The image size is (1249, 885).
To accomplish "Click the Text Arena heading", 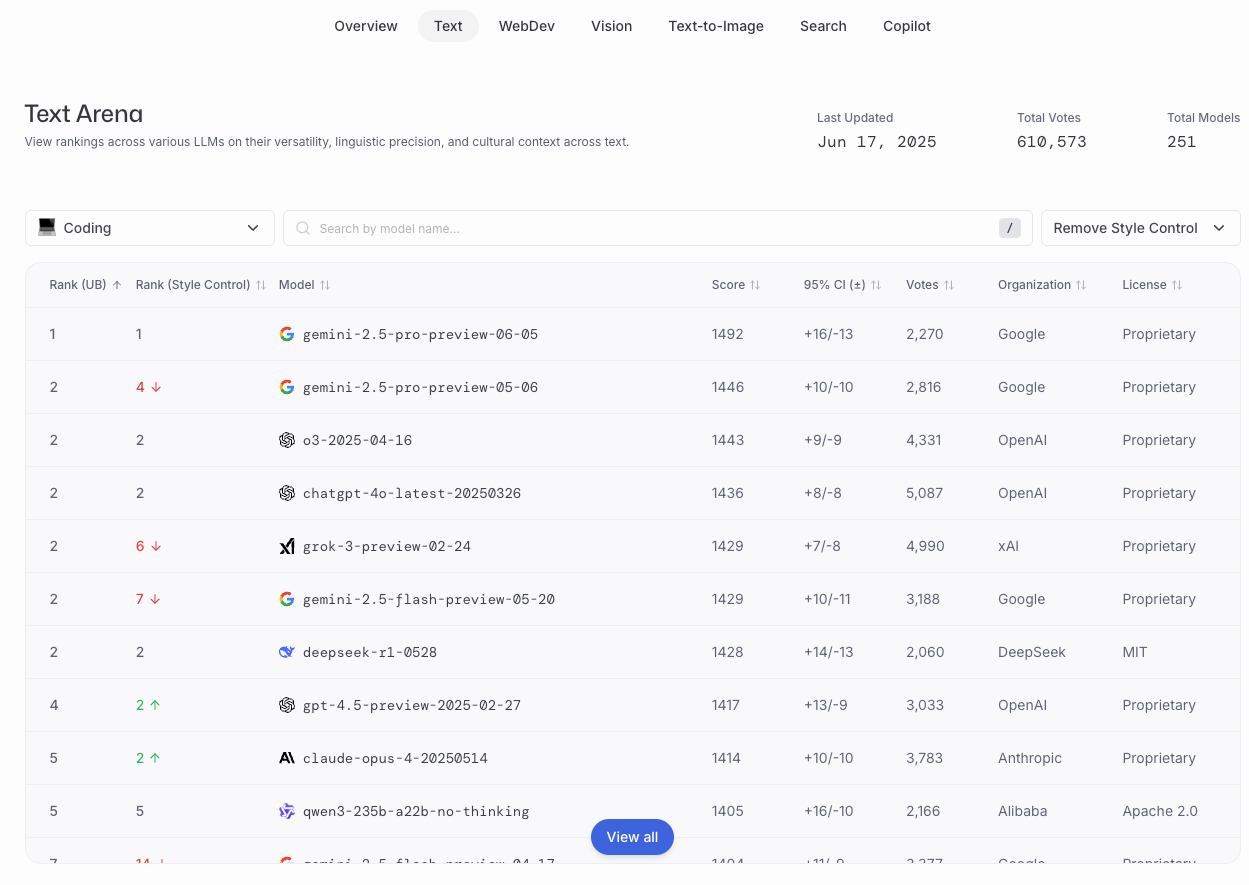I will click(x=84, y=114).
